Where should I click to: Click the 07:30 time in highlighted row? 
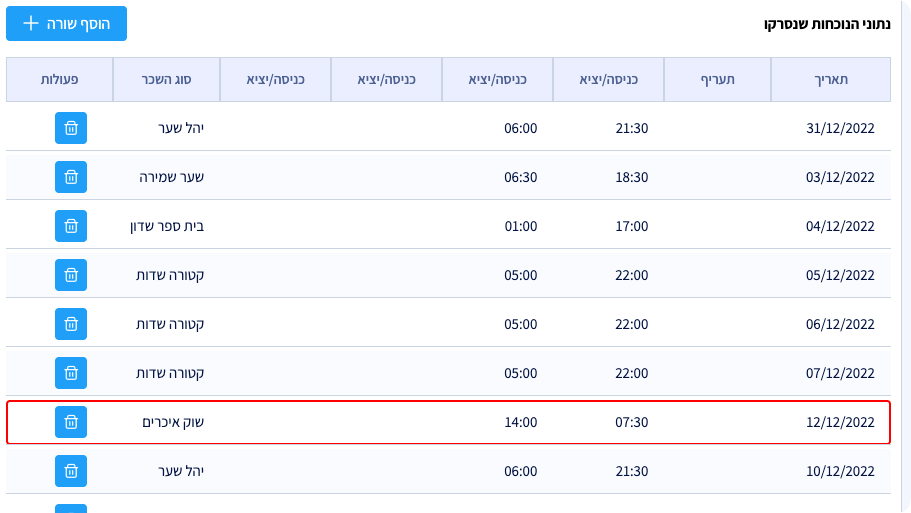(631, 422)
